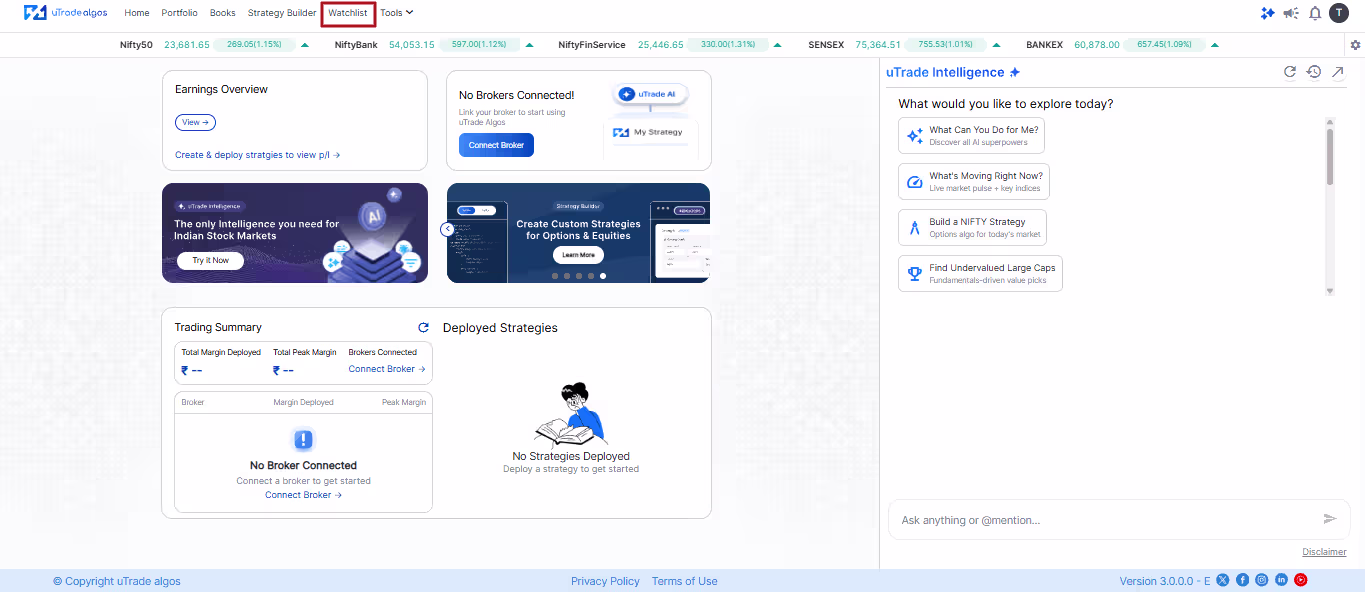Click suggestions scrollbar down arrow
Screen dimensions: 1365x592
coord(1330,291)
